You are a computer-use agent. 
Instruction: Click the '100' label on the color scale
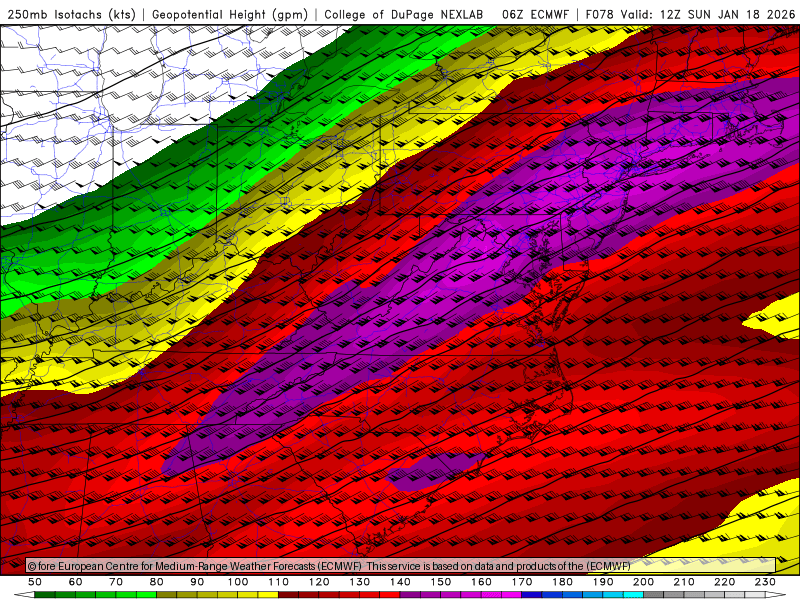(x=238, y=582)
